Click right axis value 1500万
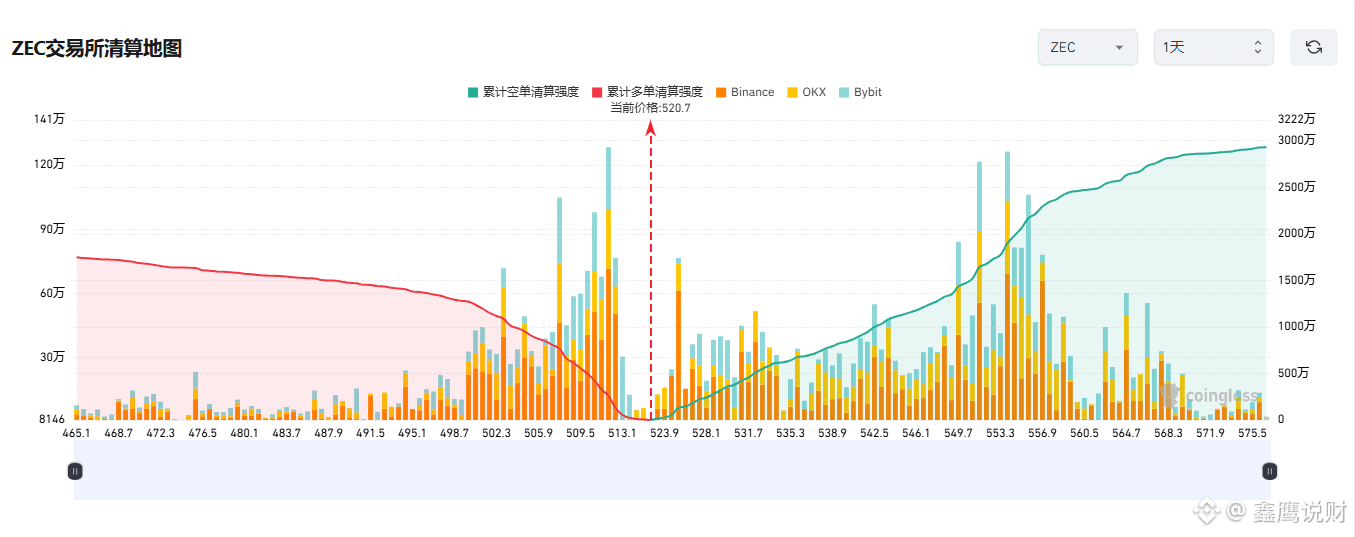1355x537 pixels. pos(1297,280)
